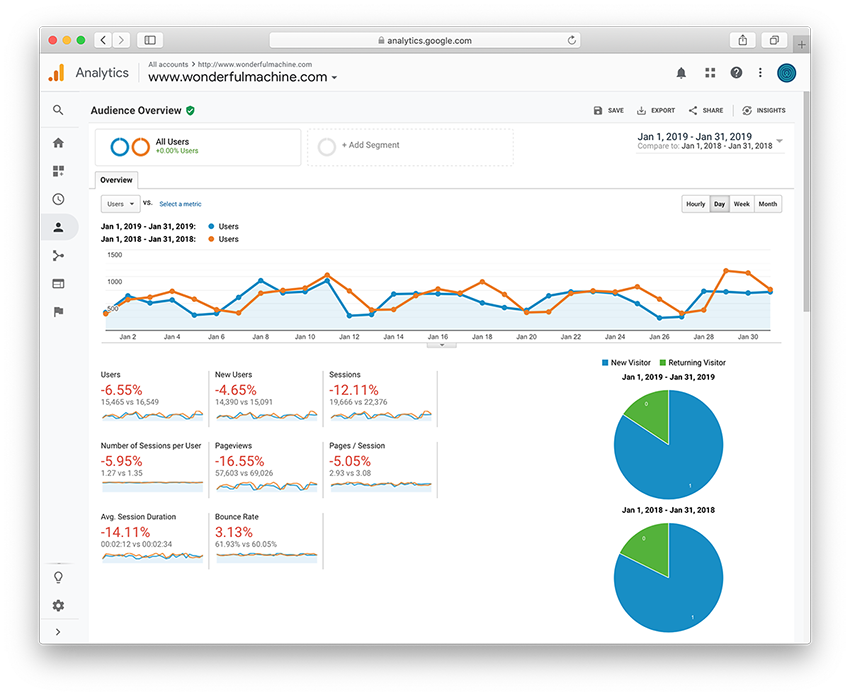Open Conversions flag icon
850x696 pixels.
[x=58, y=312]
